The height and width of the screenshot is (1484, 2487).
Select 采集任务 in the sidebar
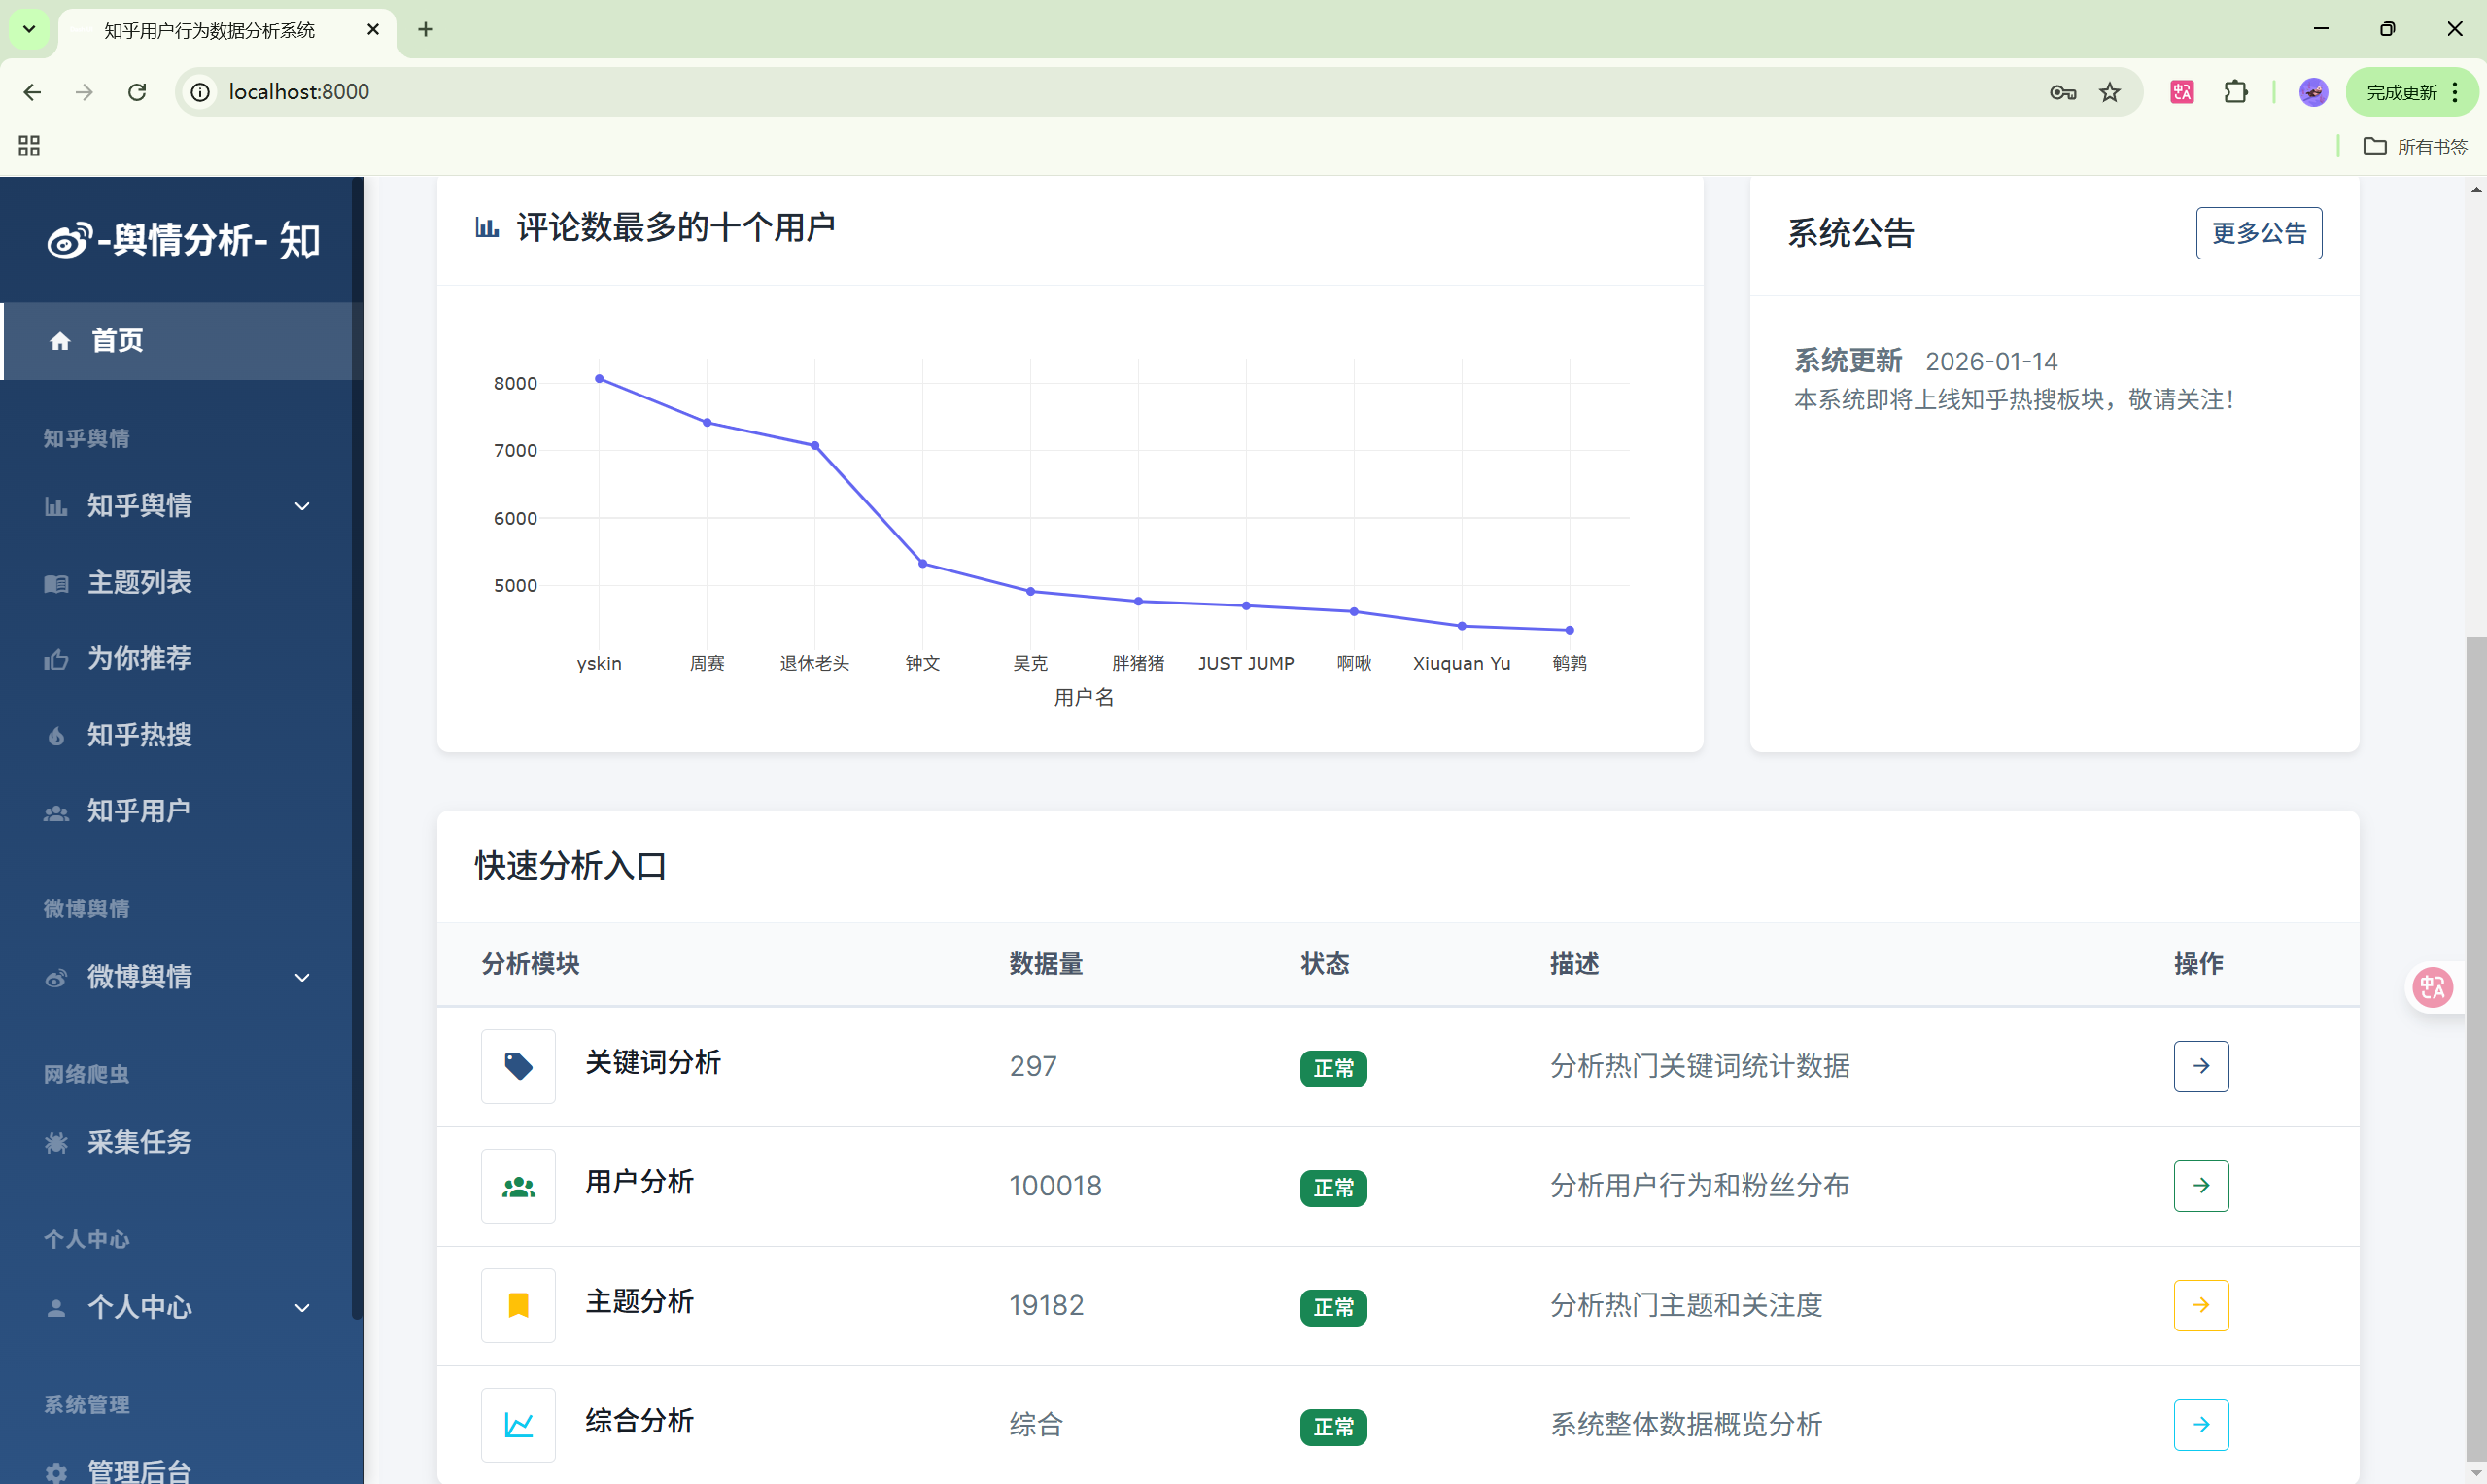click(x=139, y=1142)
